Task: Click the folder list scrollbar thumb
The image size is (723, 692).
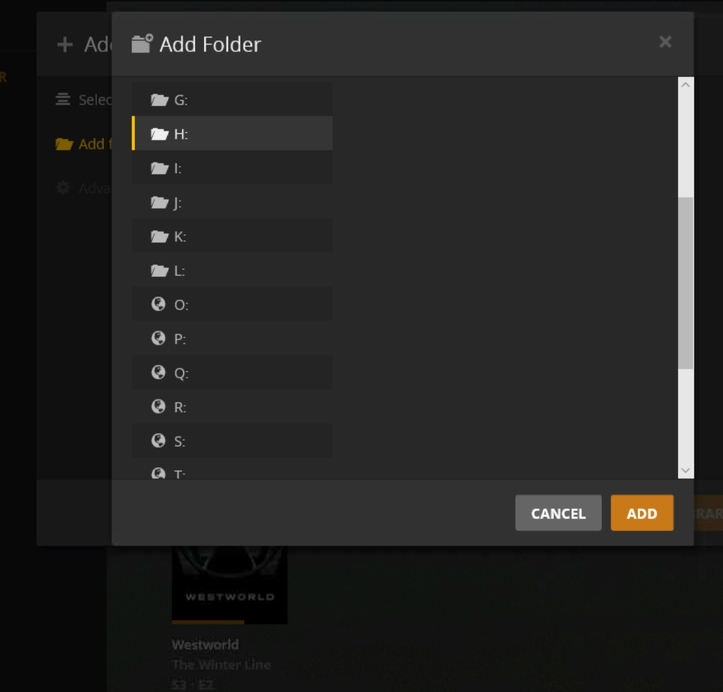Action: [x=685, y=283]
